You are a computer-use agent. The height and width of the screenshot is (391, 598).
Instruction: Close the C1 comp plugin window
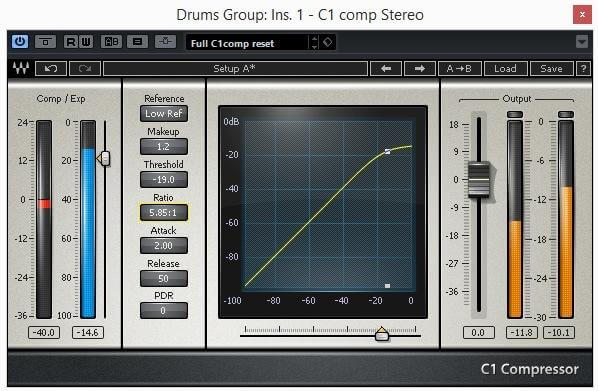pyautogui.click(x=582, y=15)
